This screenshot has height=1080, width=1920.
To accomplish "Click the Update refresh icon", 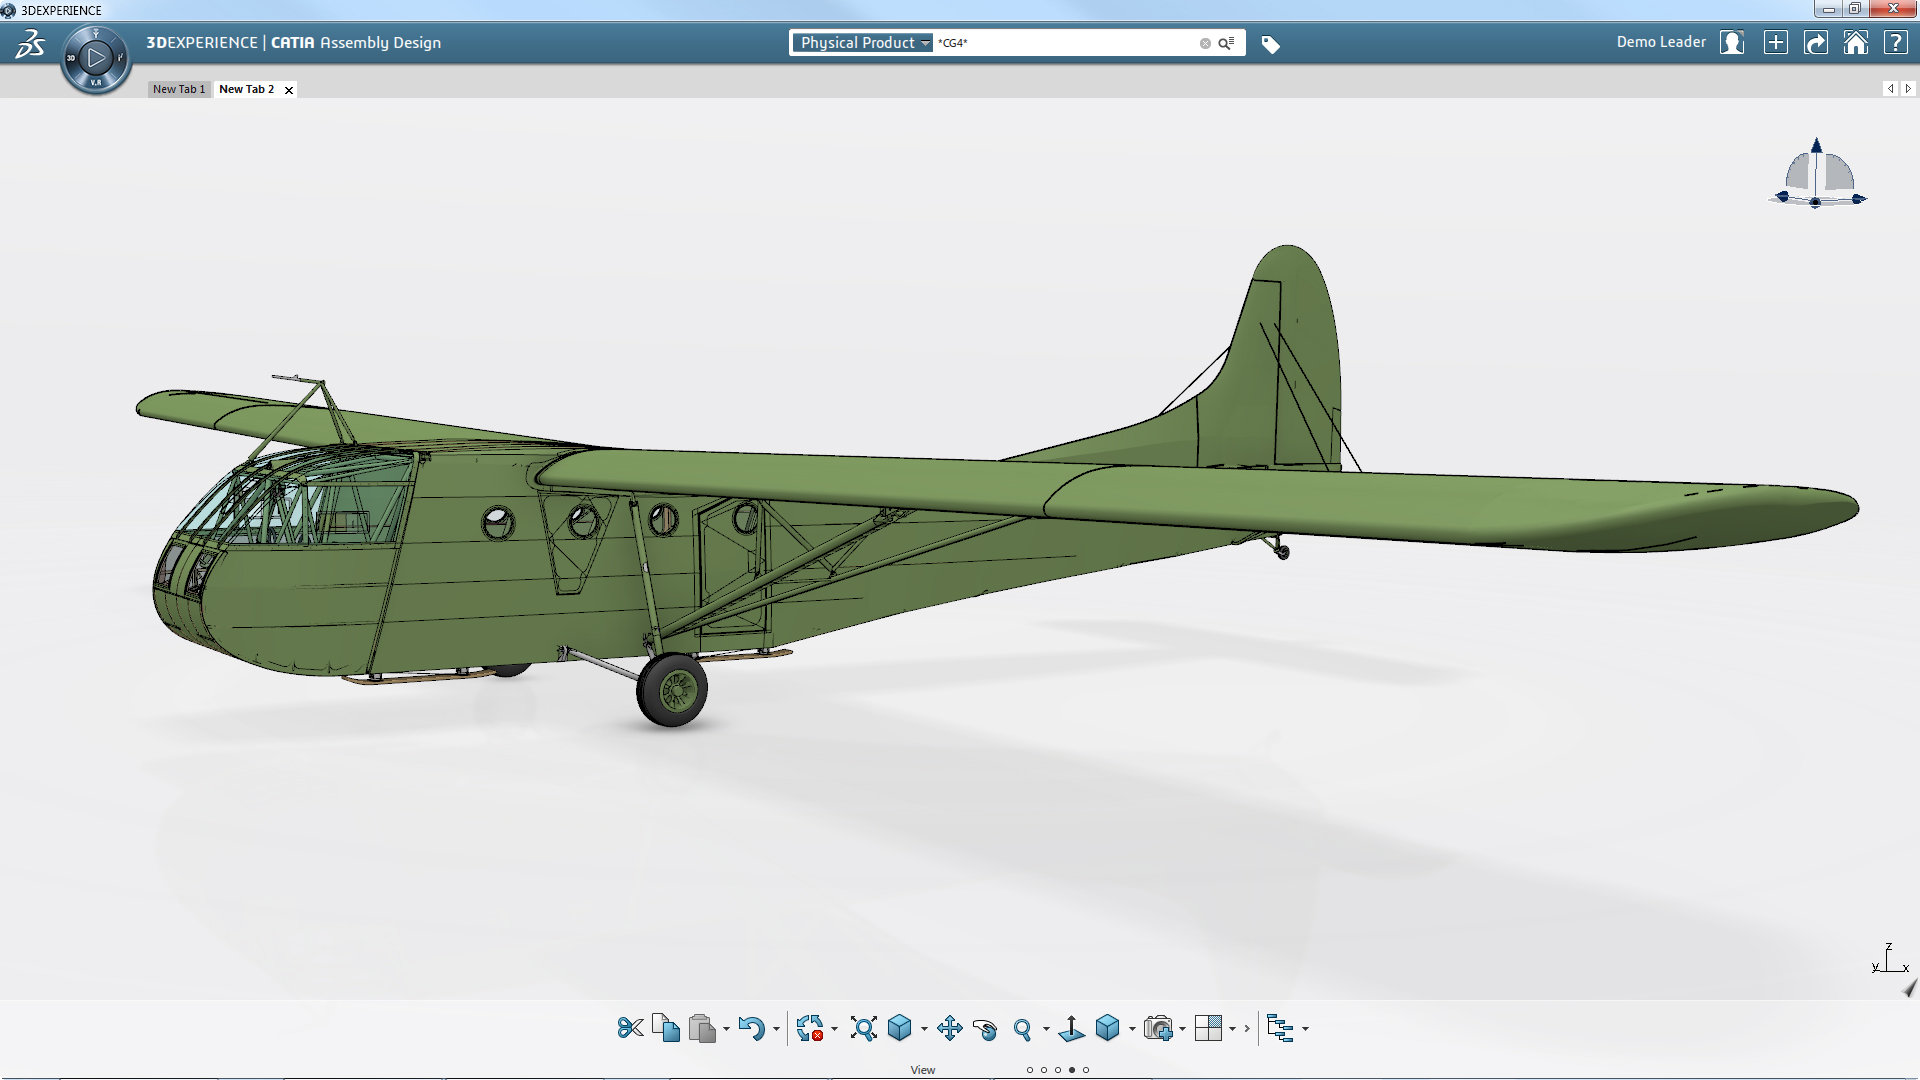I will (810, 1028).
